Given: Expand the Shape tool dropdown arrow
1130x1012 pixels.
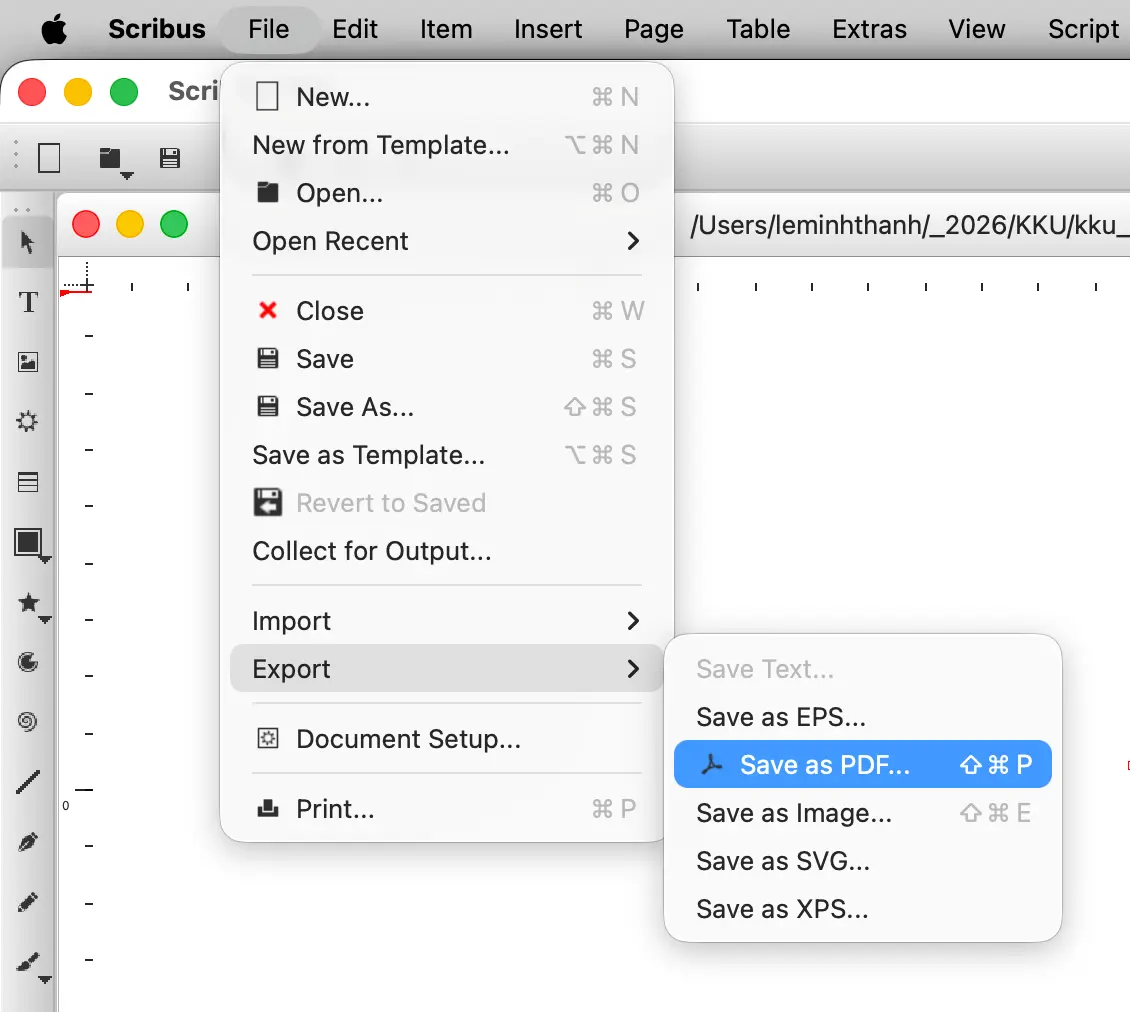Looking at the screenshot, I should (x=45, y=560).
